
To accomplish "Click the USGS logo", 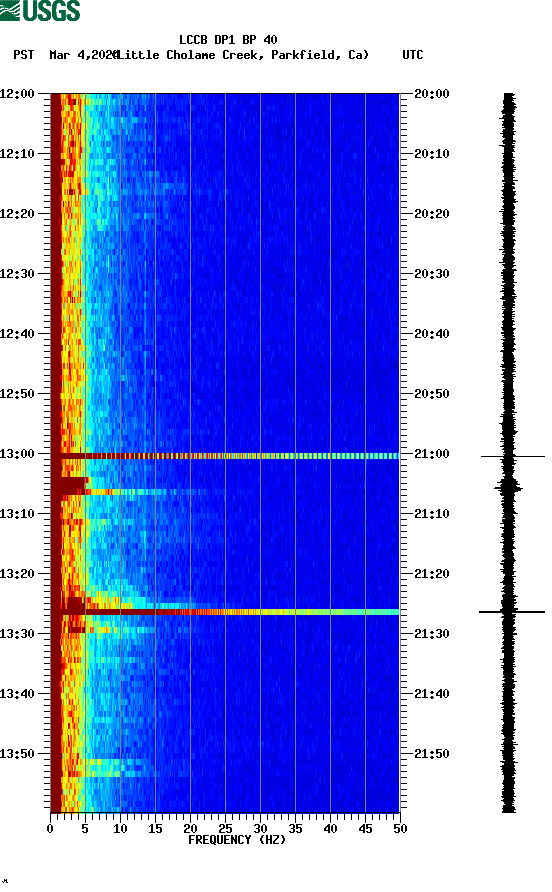I will click(40, 10).
